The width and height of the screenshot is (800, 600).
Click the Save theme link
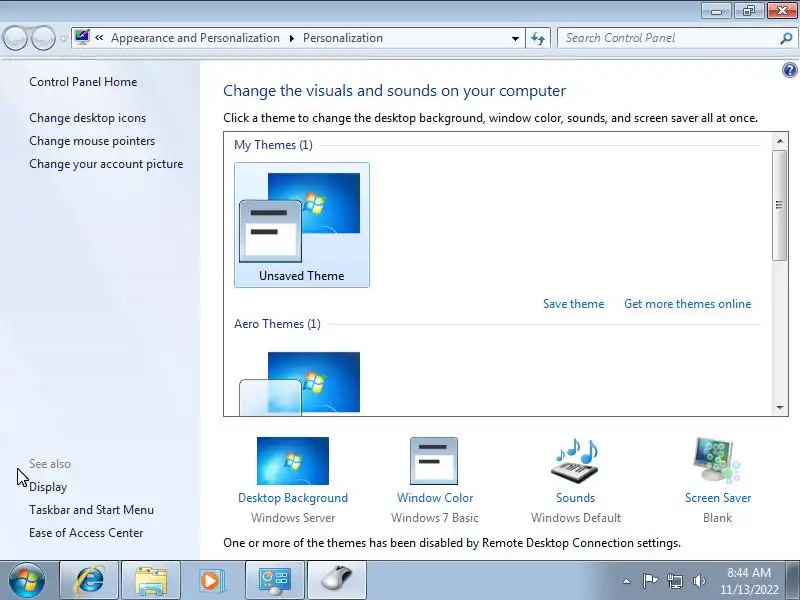pos(573,304)
